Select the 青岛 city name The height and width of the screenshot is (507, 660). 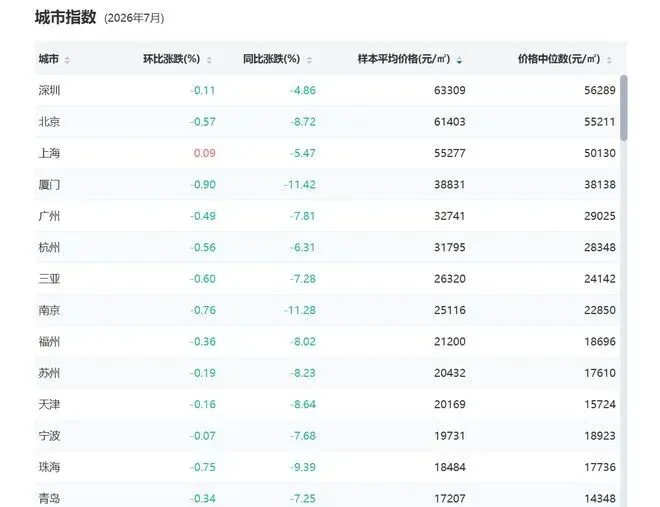pyautogui.click(x=49, y=499)
